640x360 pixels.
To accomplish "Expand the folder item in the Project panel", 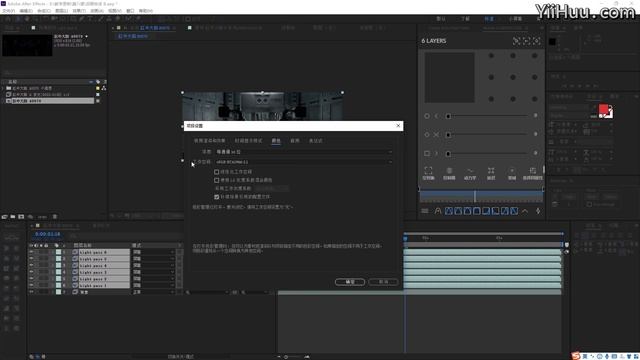I will pyautogui.click(x=3, y=88).
